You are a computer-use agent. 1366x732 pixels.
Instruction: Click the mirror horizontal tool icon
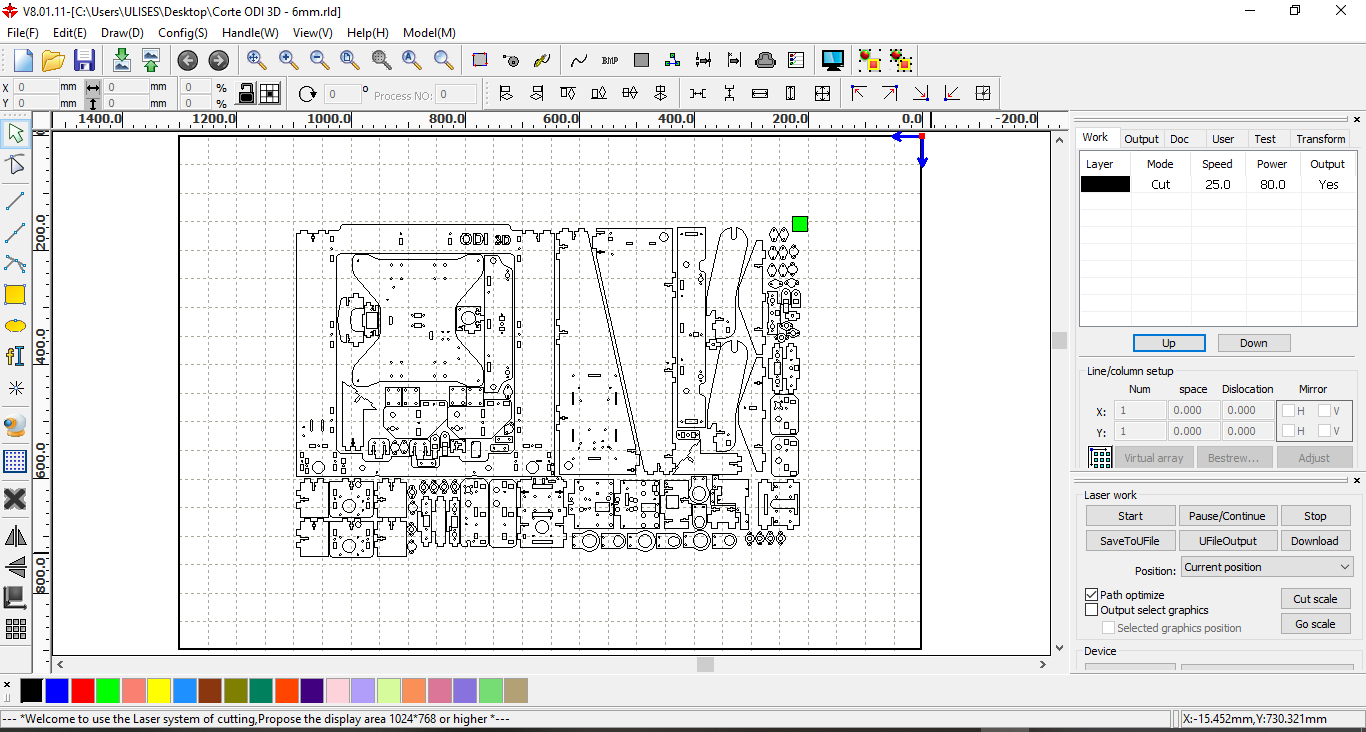(x=15, y=536)
